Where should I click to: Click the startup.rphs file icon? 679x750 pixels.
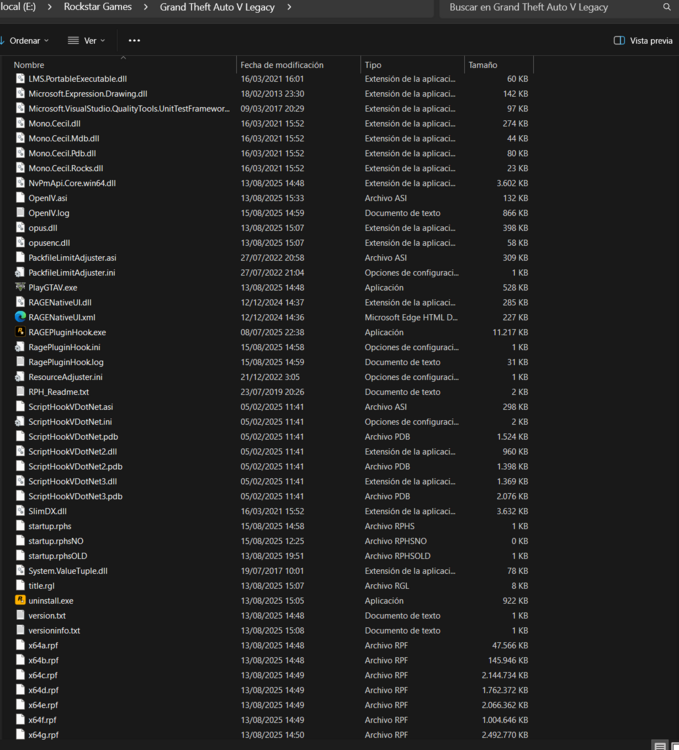click(20, 526)
